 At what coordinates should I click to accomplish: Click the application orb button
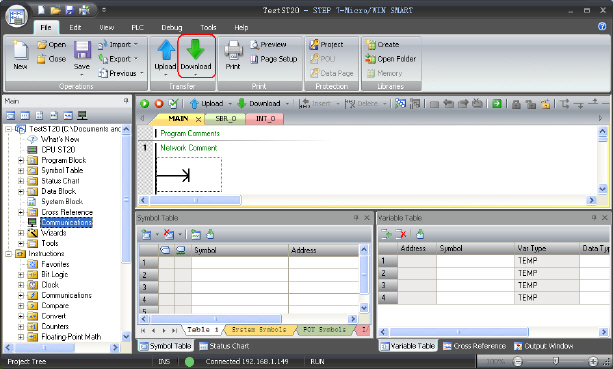[16, 16]
